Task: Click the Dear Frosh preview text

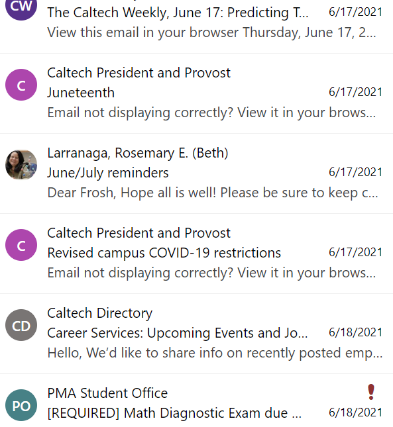Action: [213, 193]
